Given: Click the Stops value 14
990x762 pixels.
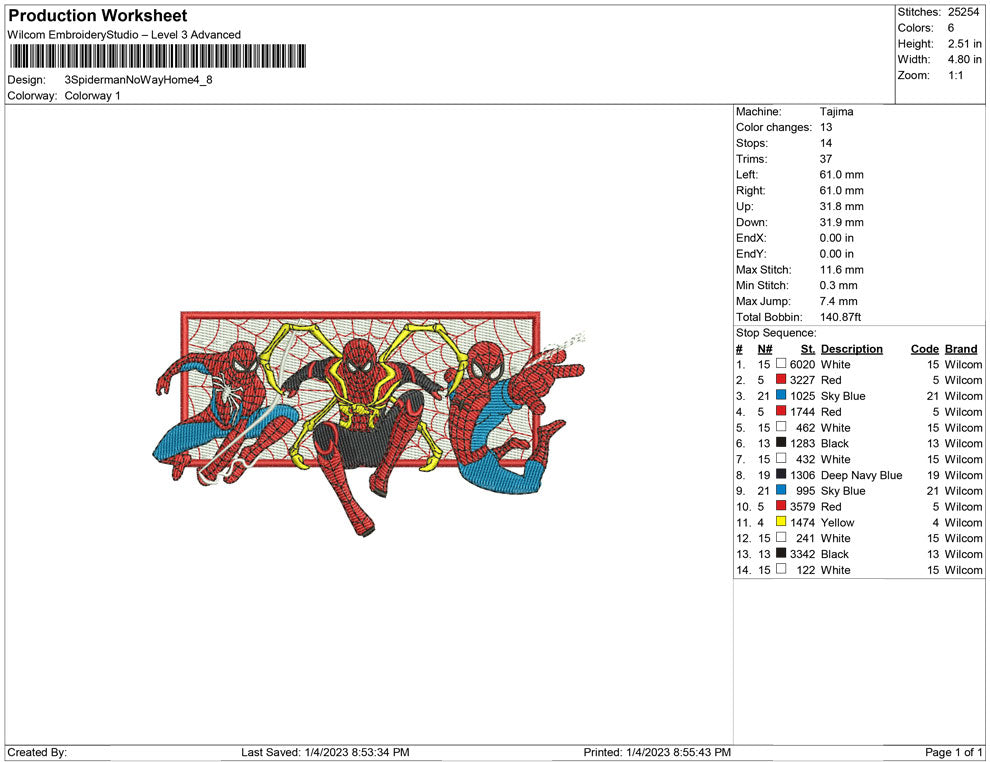Looking at the screenshot, I should click(x=826, y=143).
